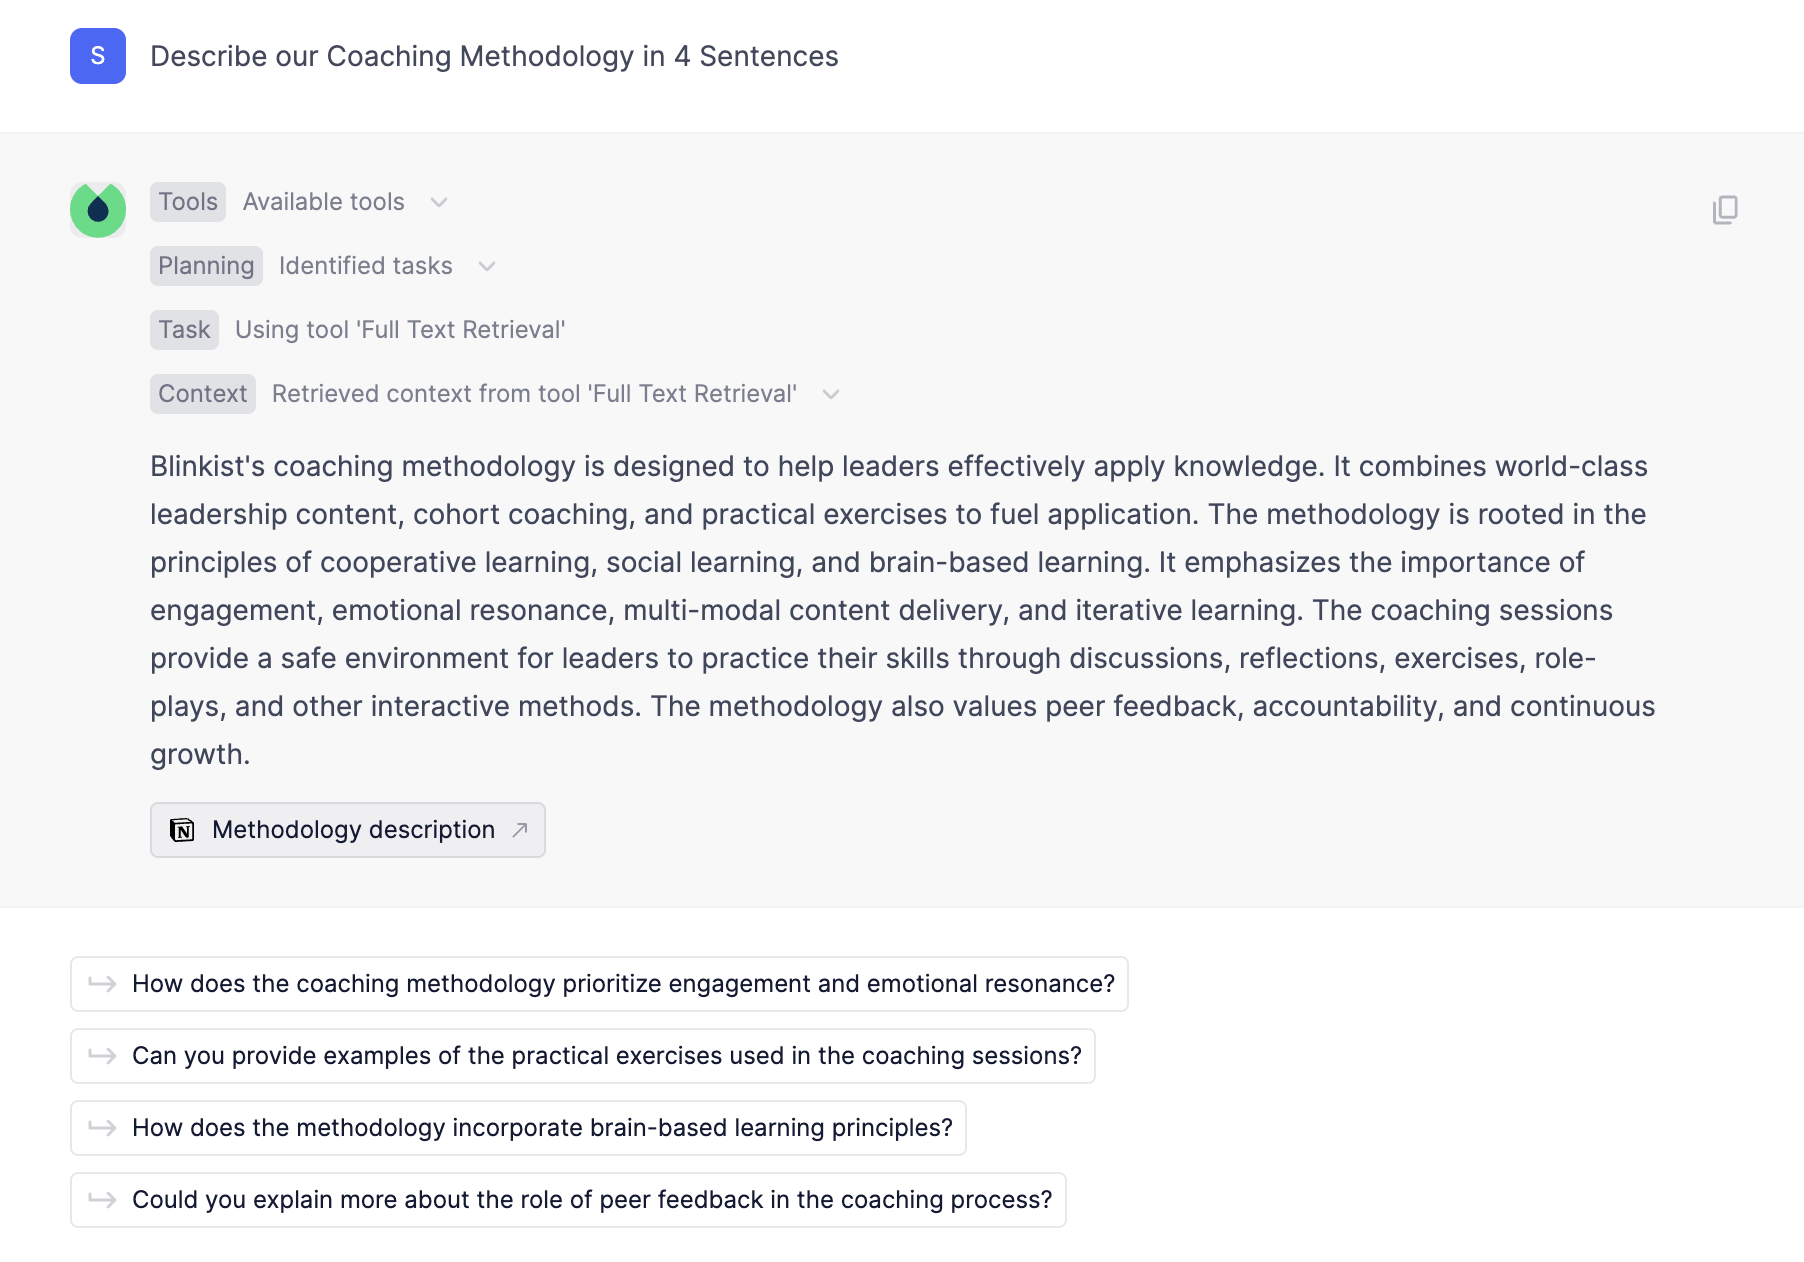Select the peer feedback role follow-up question

pyautogui.click(x=592, y=1200)
